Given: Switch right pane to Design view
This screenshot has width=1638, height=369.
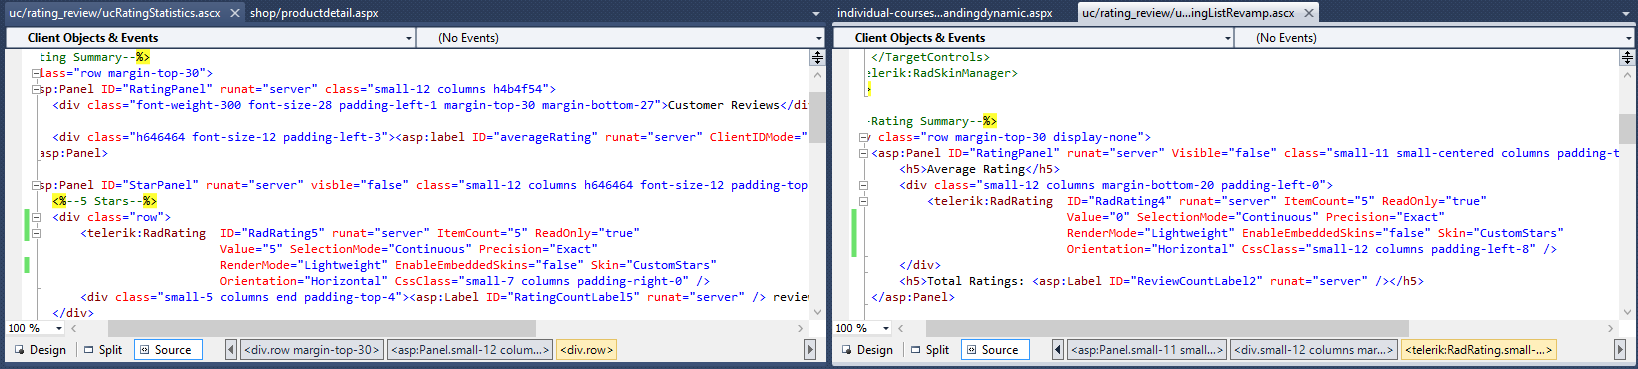Looking at the screenshot, I should point(867,350).
